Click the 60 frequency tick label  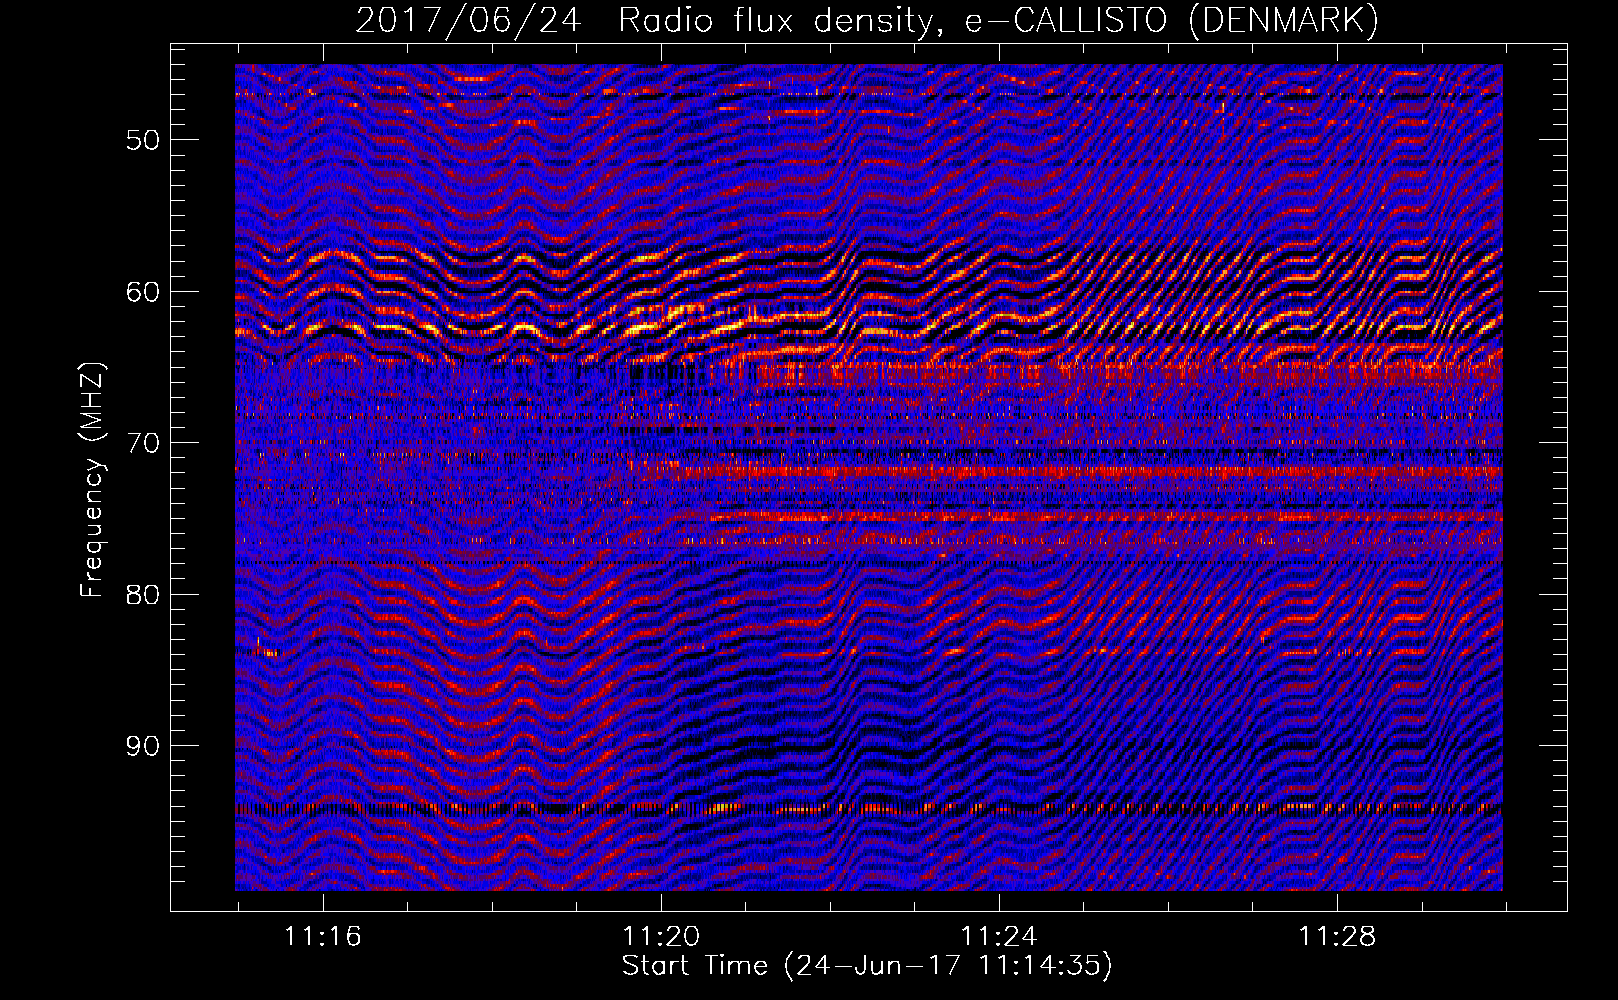tap(143, 292)
